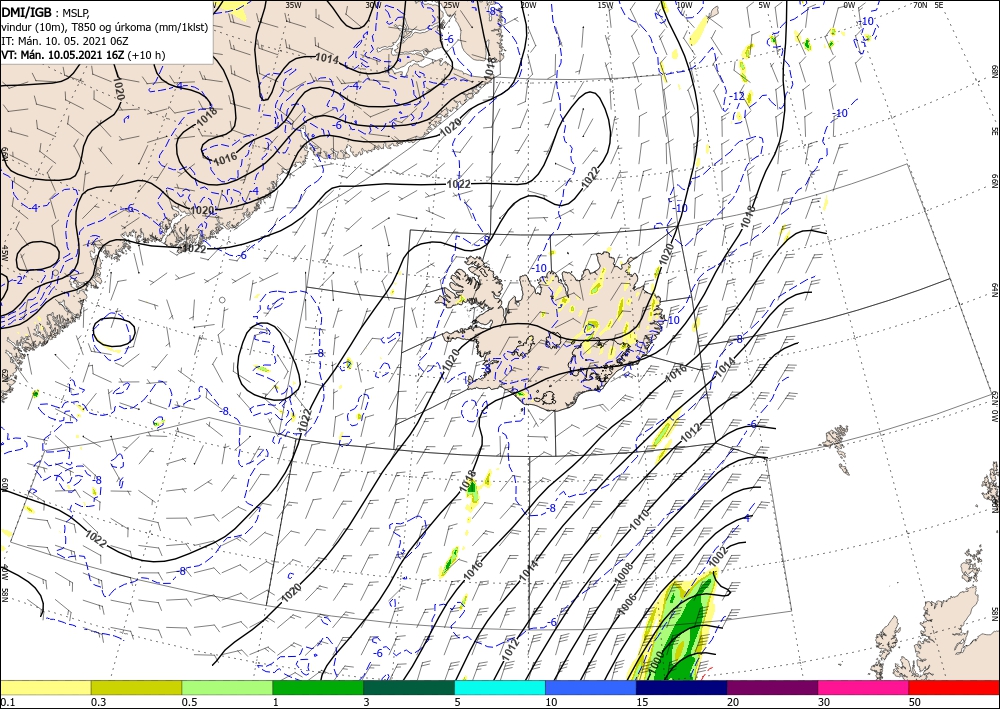Click the 45W label on left edge
The height and width of the screenshot is (709, 1000).
click(x=4, y=253)
